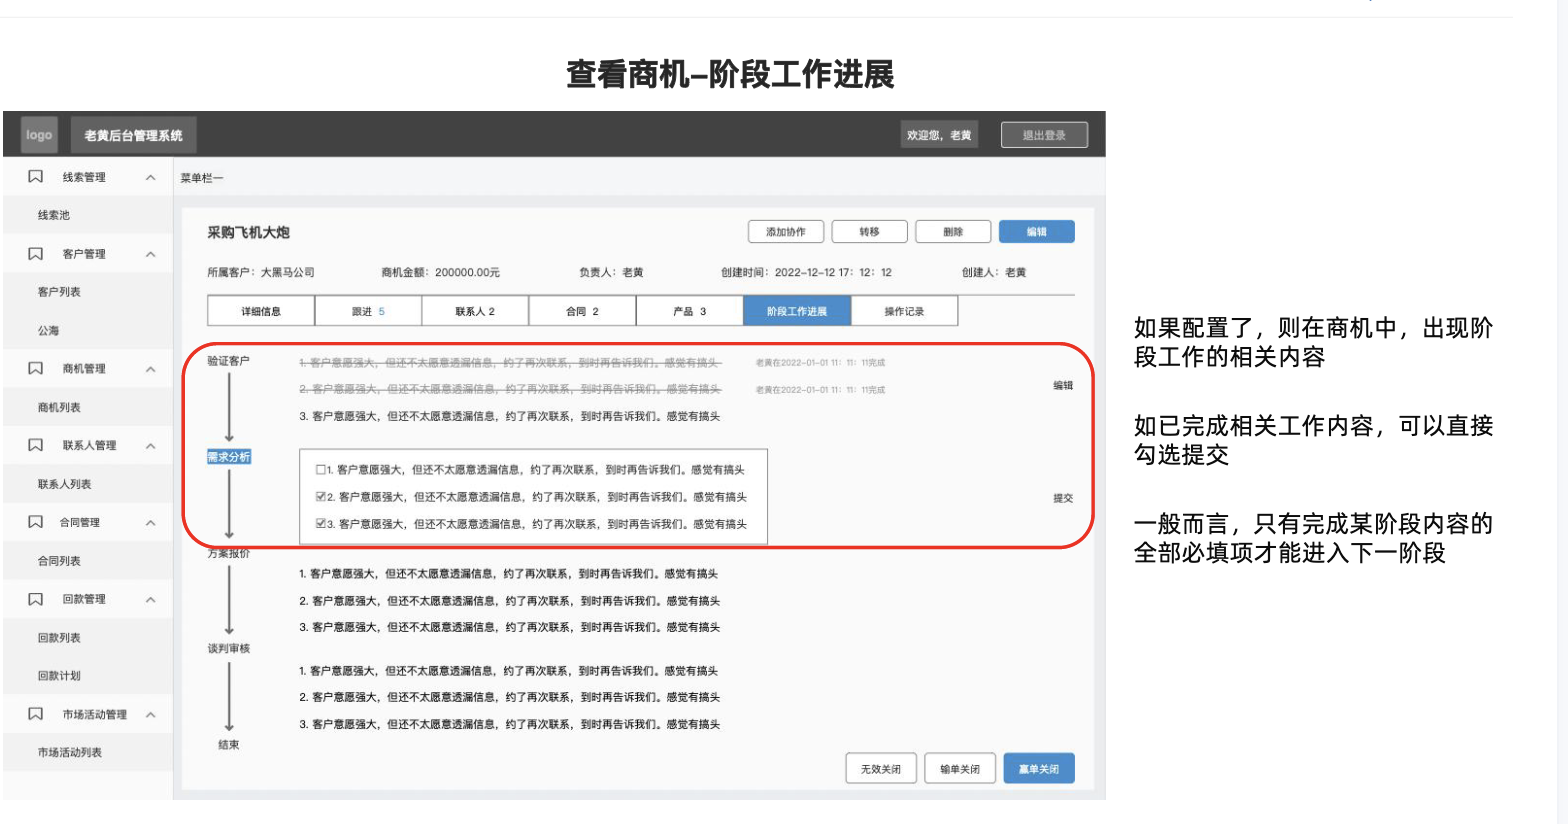Click the blue 编辑 button
Viewport: 1568px width, 824px height.
click(x=1037, y=232)
